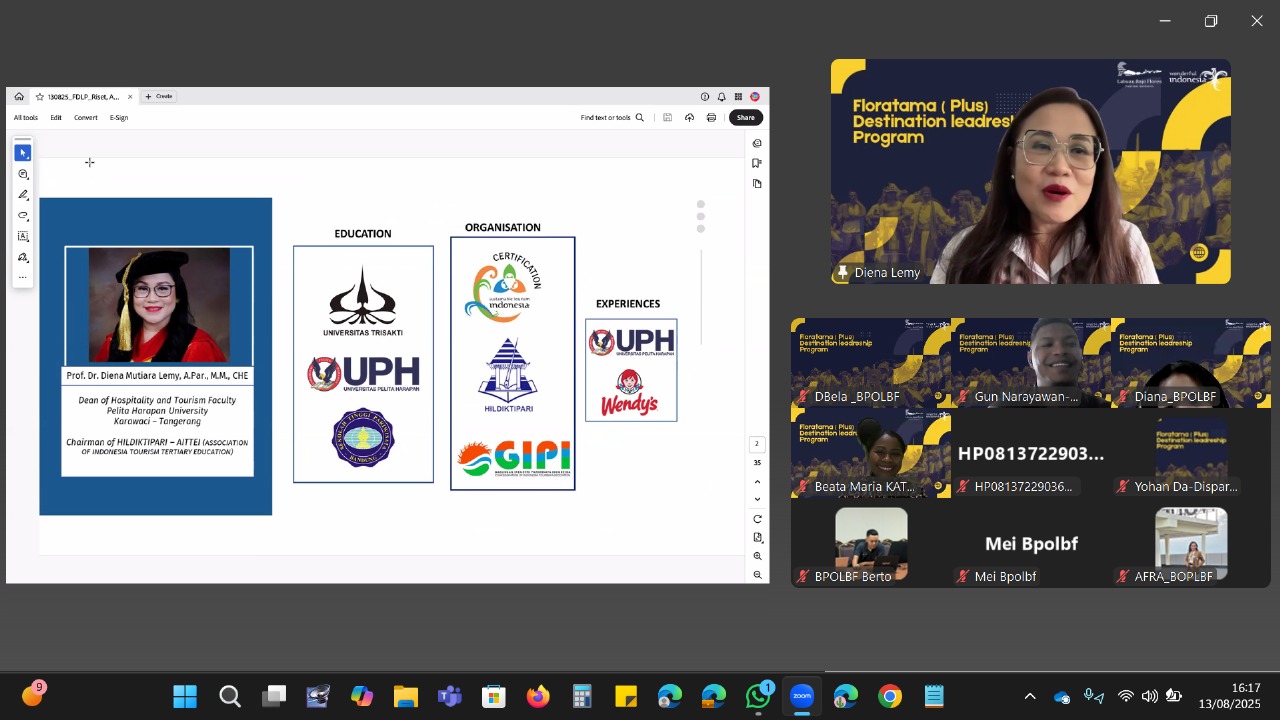Open the E-Sign menu

119,118
